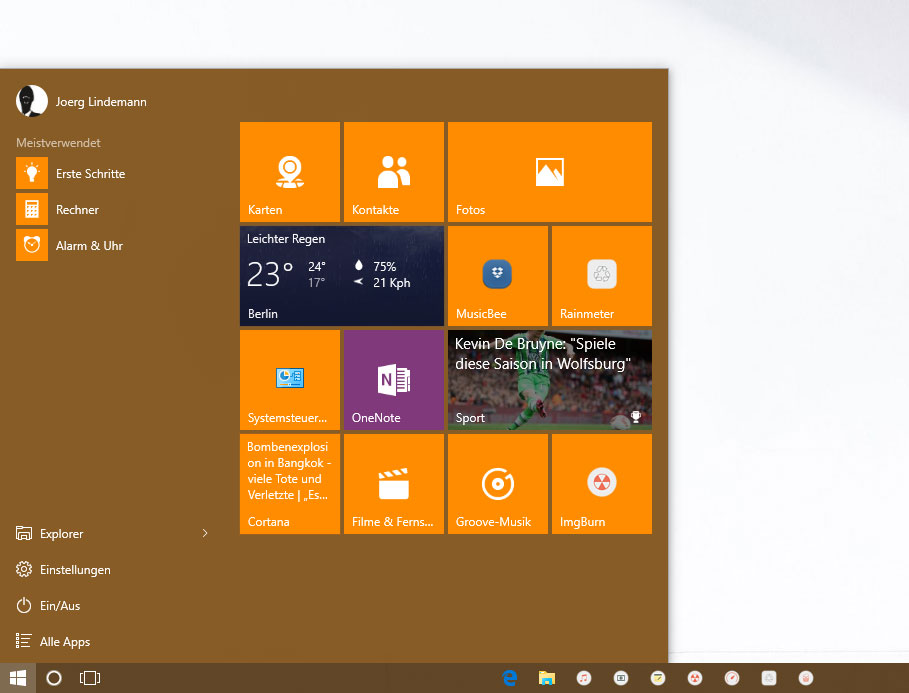
Task: Click the Rechner calculator icon
Action: pos(32,209)
